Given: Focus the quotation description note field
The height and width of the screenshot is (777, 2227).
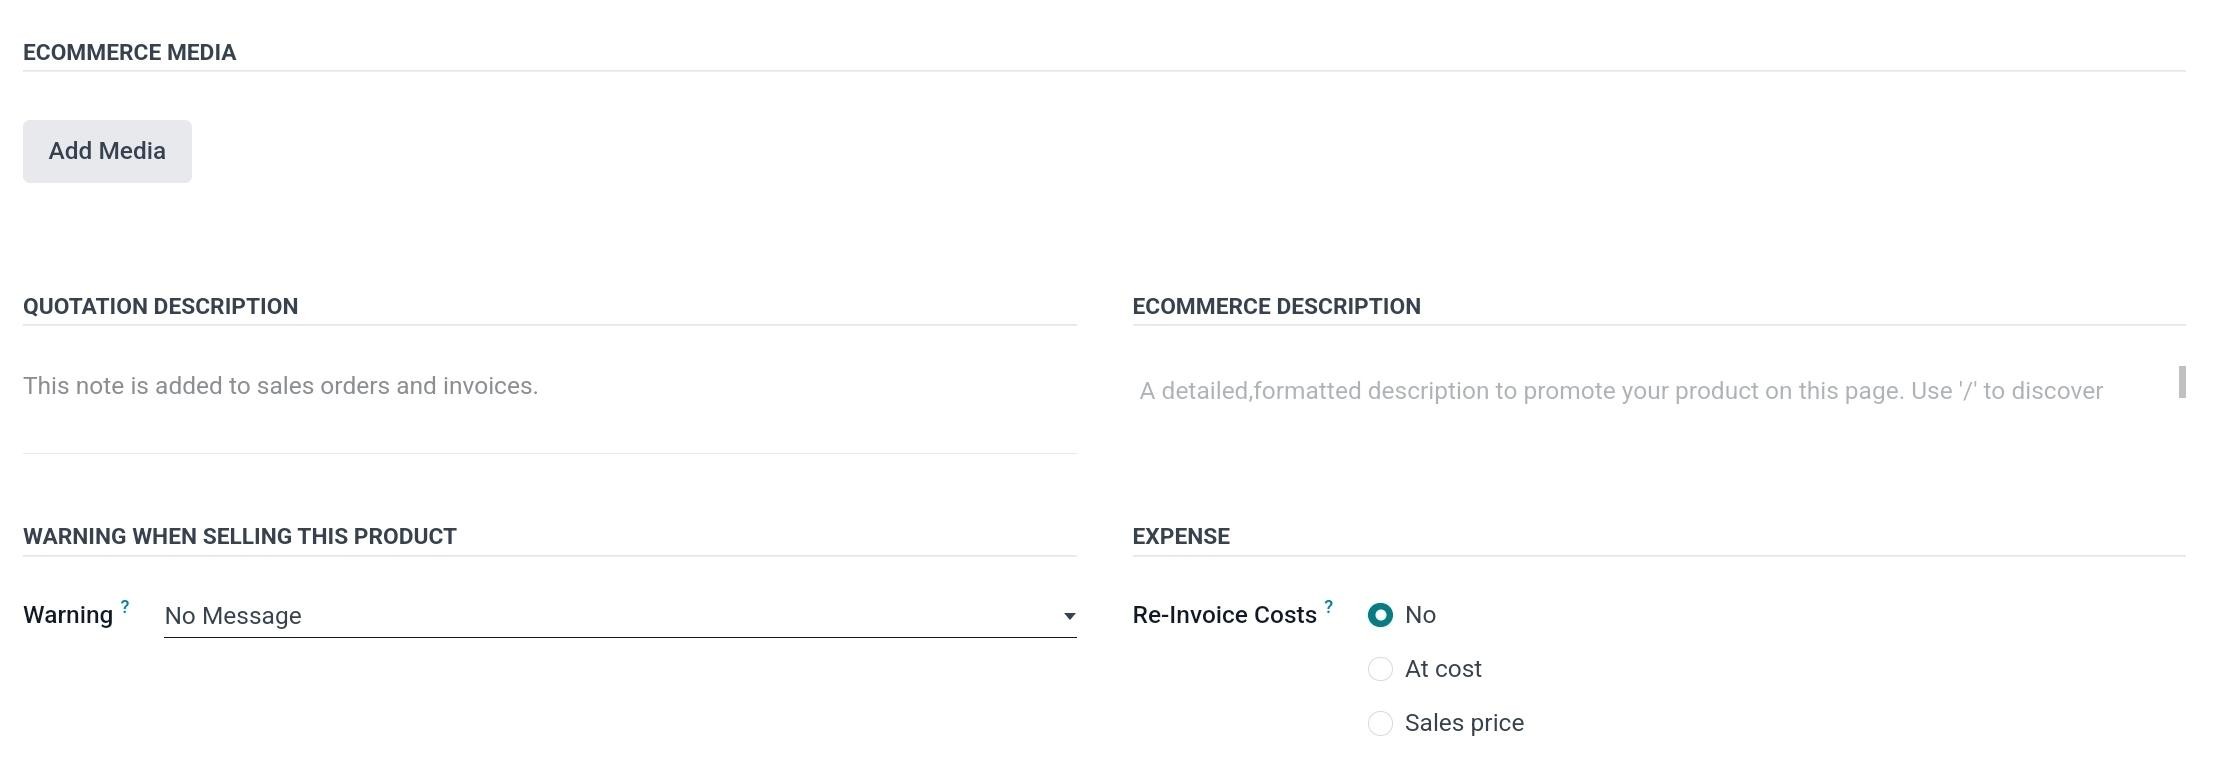Looking at the screenshot, I should tap(548, 387).
